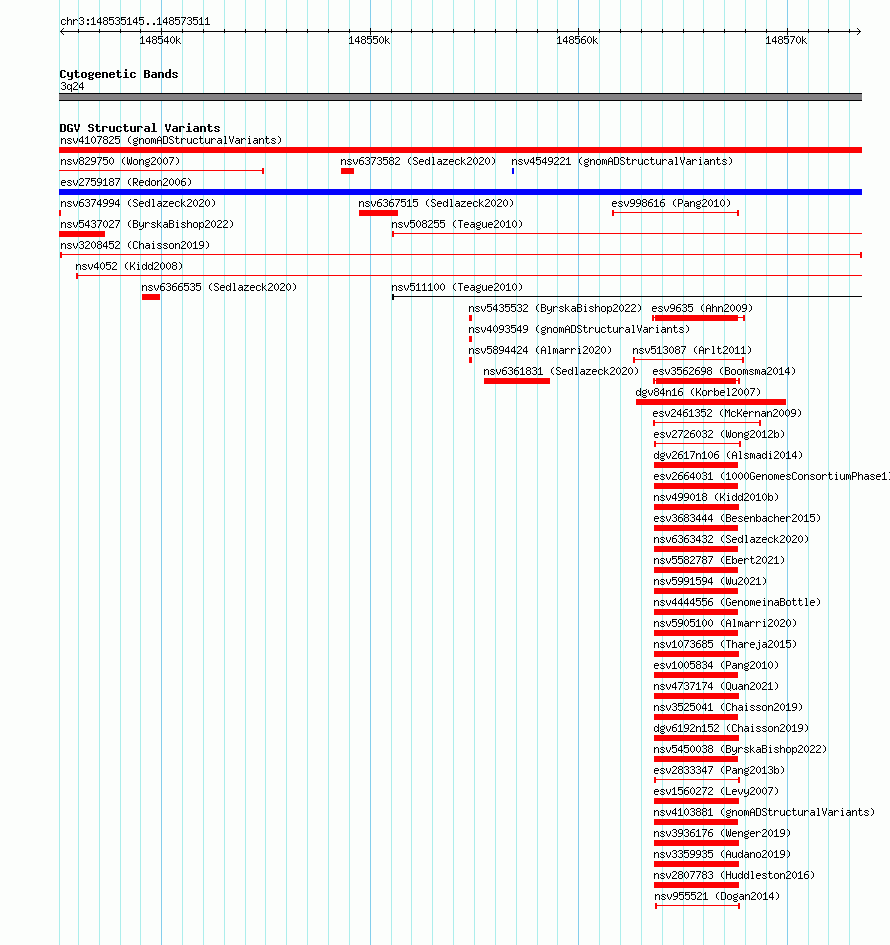The image size is (890, 945).
Task: Open esv2461352 (McKernan2009) entry
Action: 727,413
